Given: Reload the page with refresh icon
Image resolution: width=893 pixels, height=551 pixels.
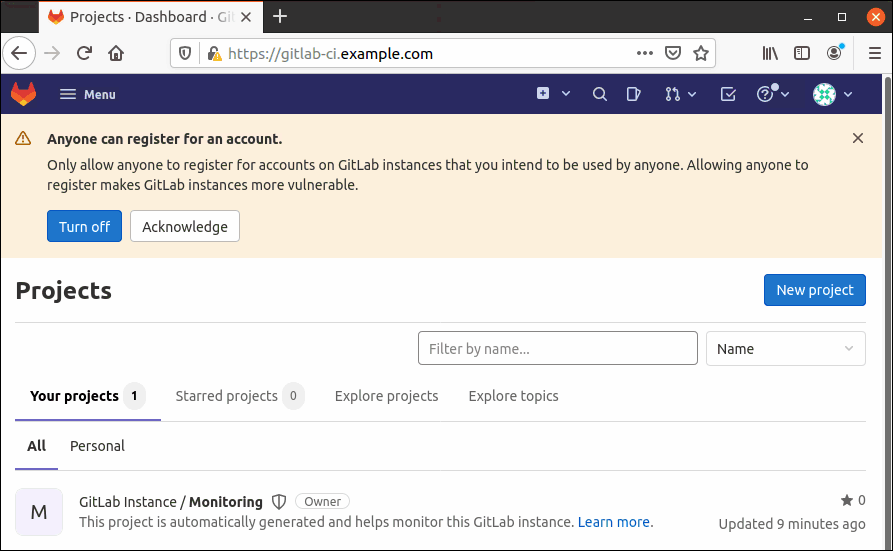Looking at the screenshot, I should pyautogui.click(x=84, y=54).
